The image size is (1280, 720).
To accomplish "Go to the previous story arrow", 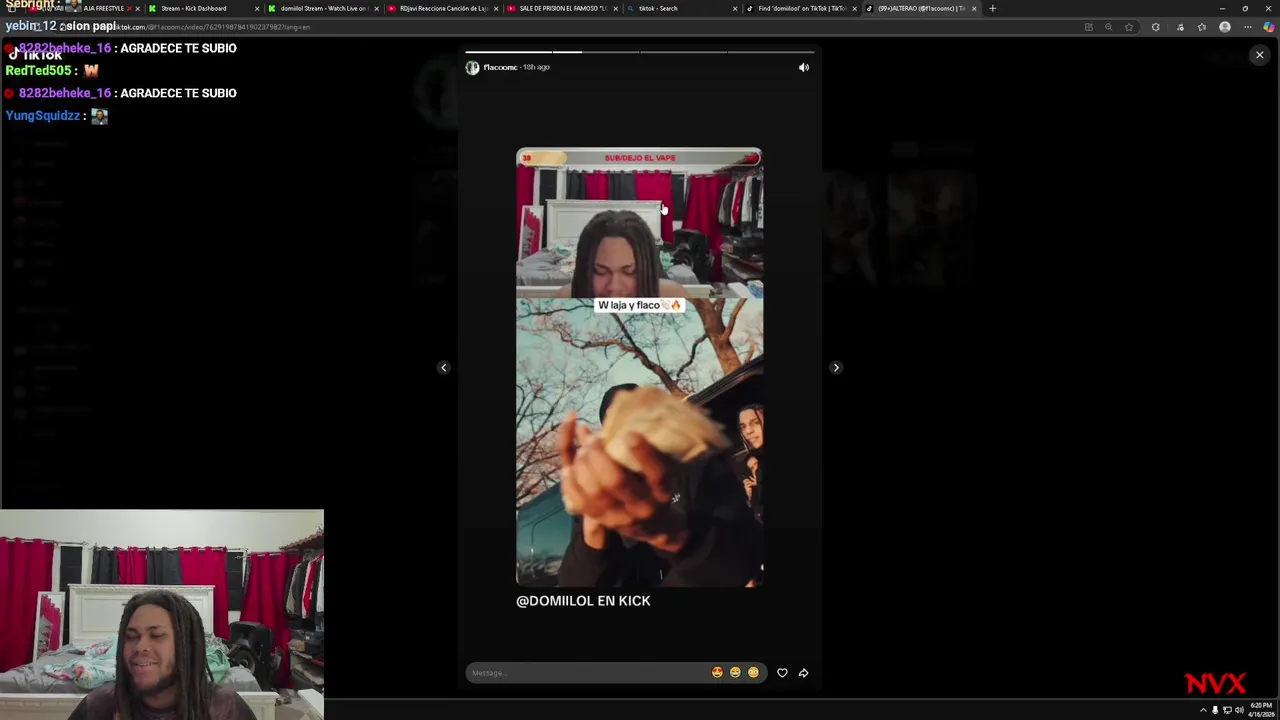I will tap(444, 367).
